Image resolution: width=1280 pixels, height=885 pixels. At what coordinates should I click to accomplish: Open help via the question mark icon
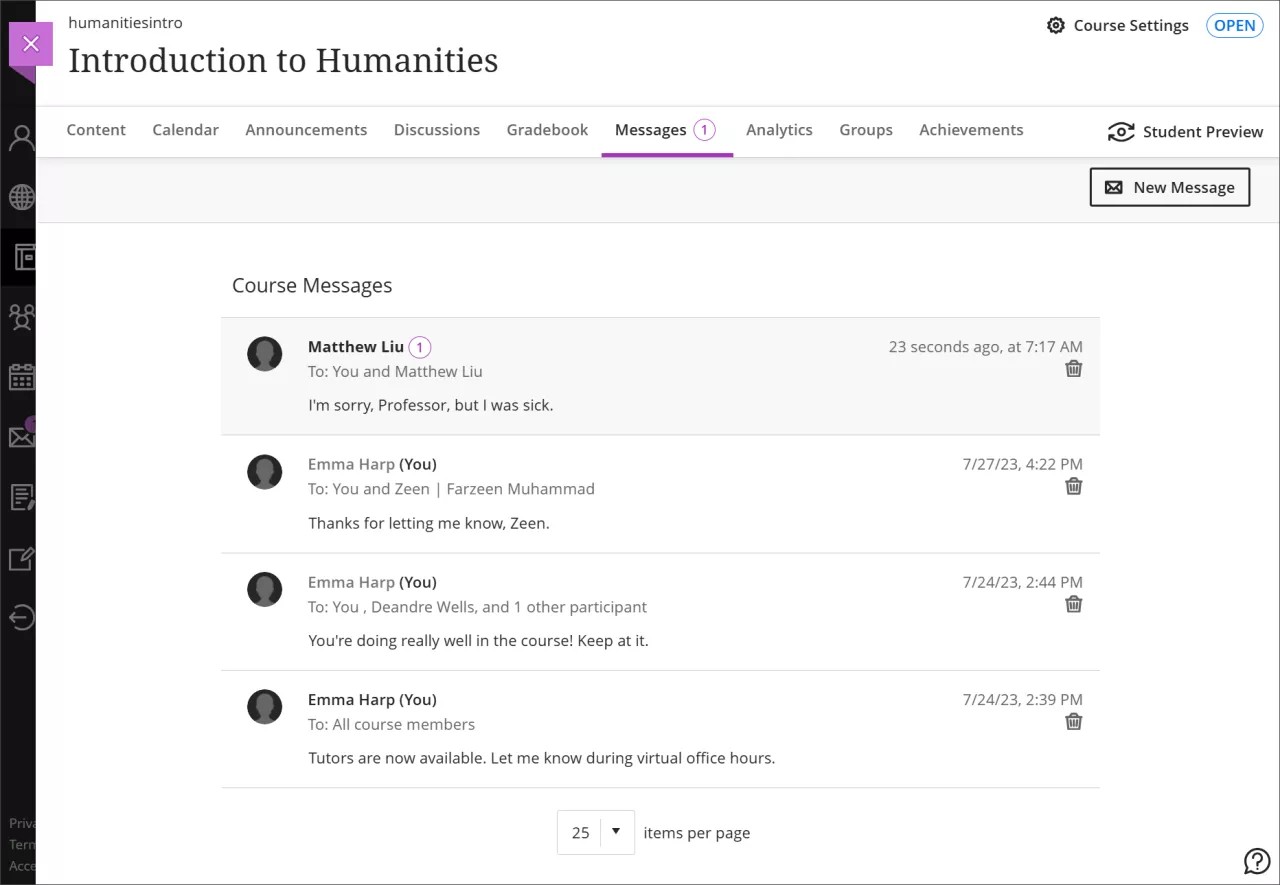click(1257, 861)
